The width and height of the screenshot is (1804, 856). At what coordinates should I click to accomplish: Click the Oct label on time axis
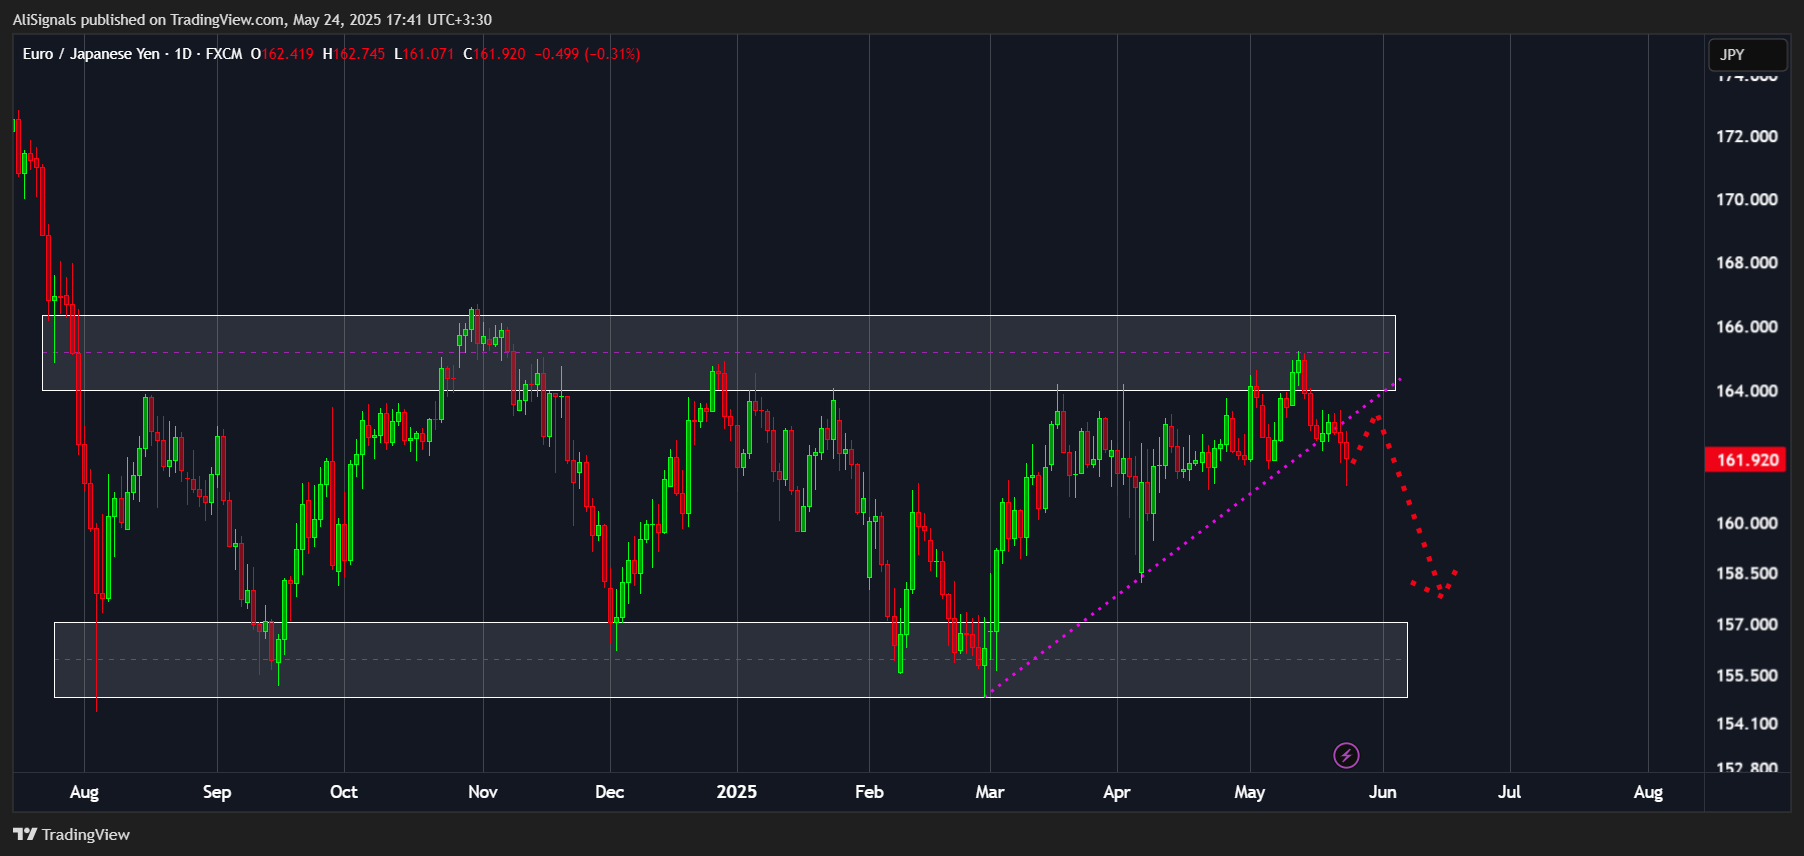pos(344,792)
